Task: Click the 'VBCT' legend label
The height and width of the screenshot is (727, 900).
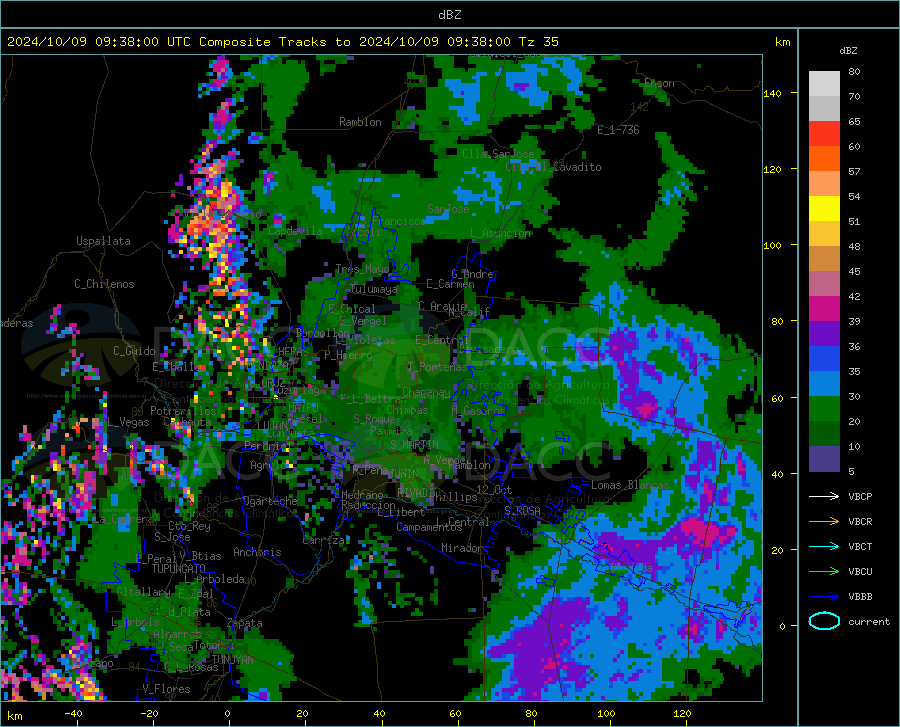Action: 860,546
